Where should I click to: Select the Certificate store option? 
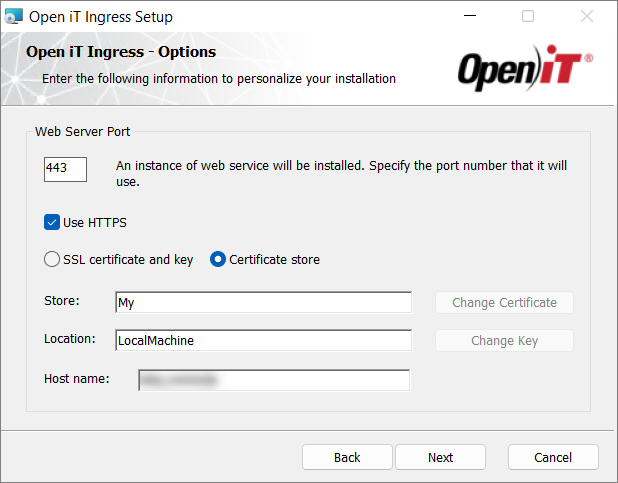point(218,259)
